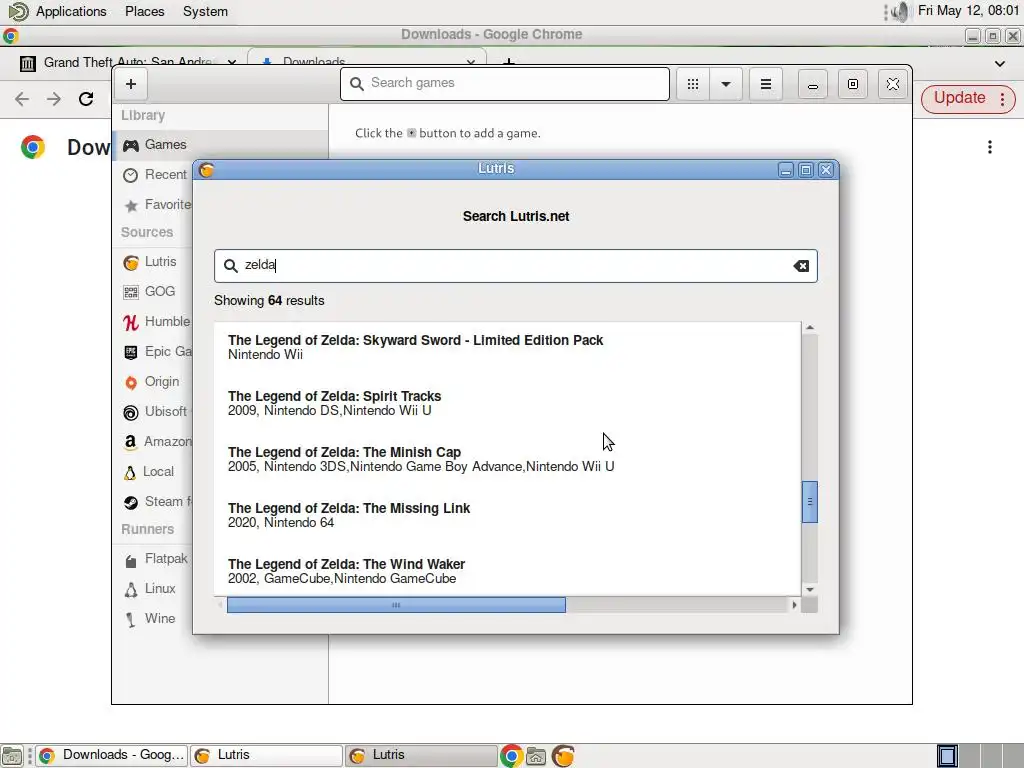1024x768 pixels.
Task: Switch to Downloads - Google Chrome taskbar entry
Action: [112, 756]
